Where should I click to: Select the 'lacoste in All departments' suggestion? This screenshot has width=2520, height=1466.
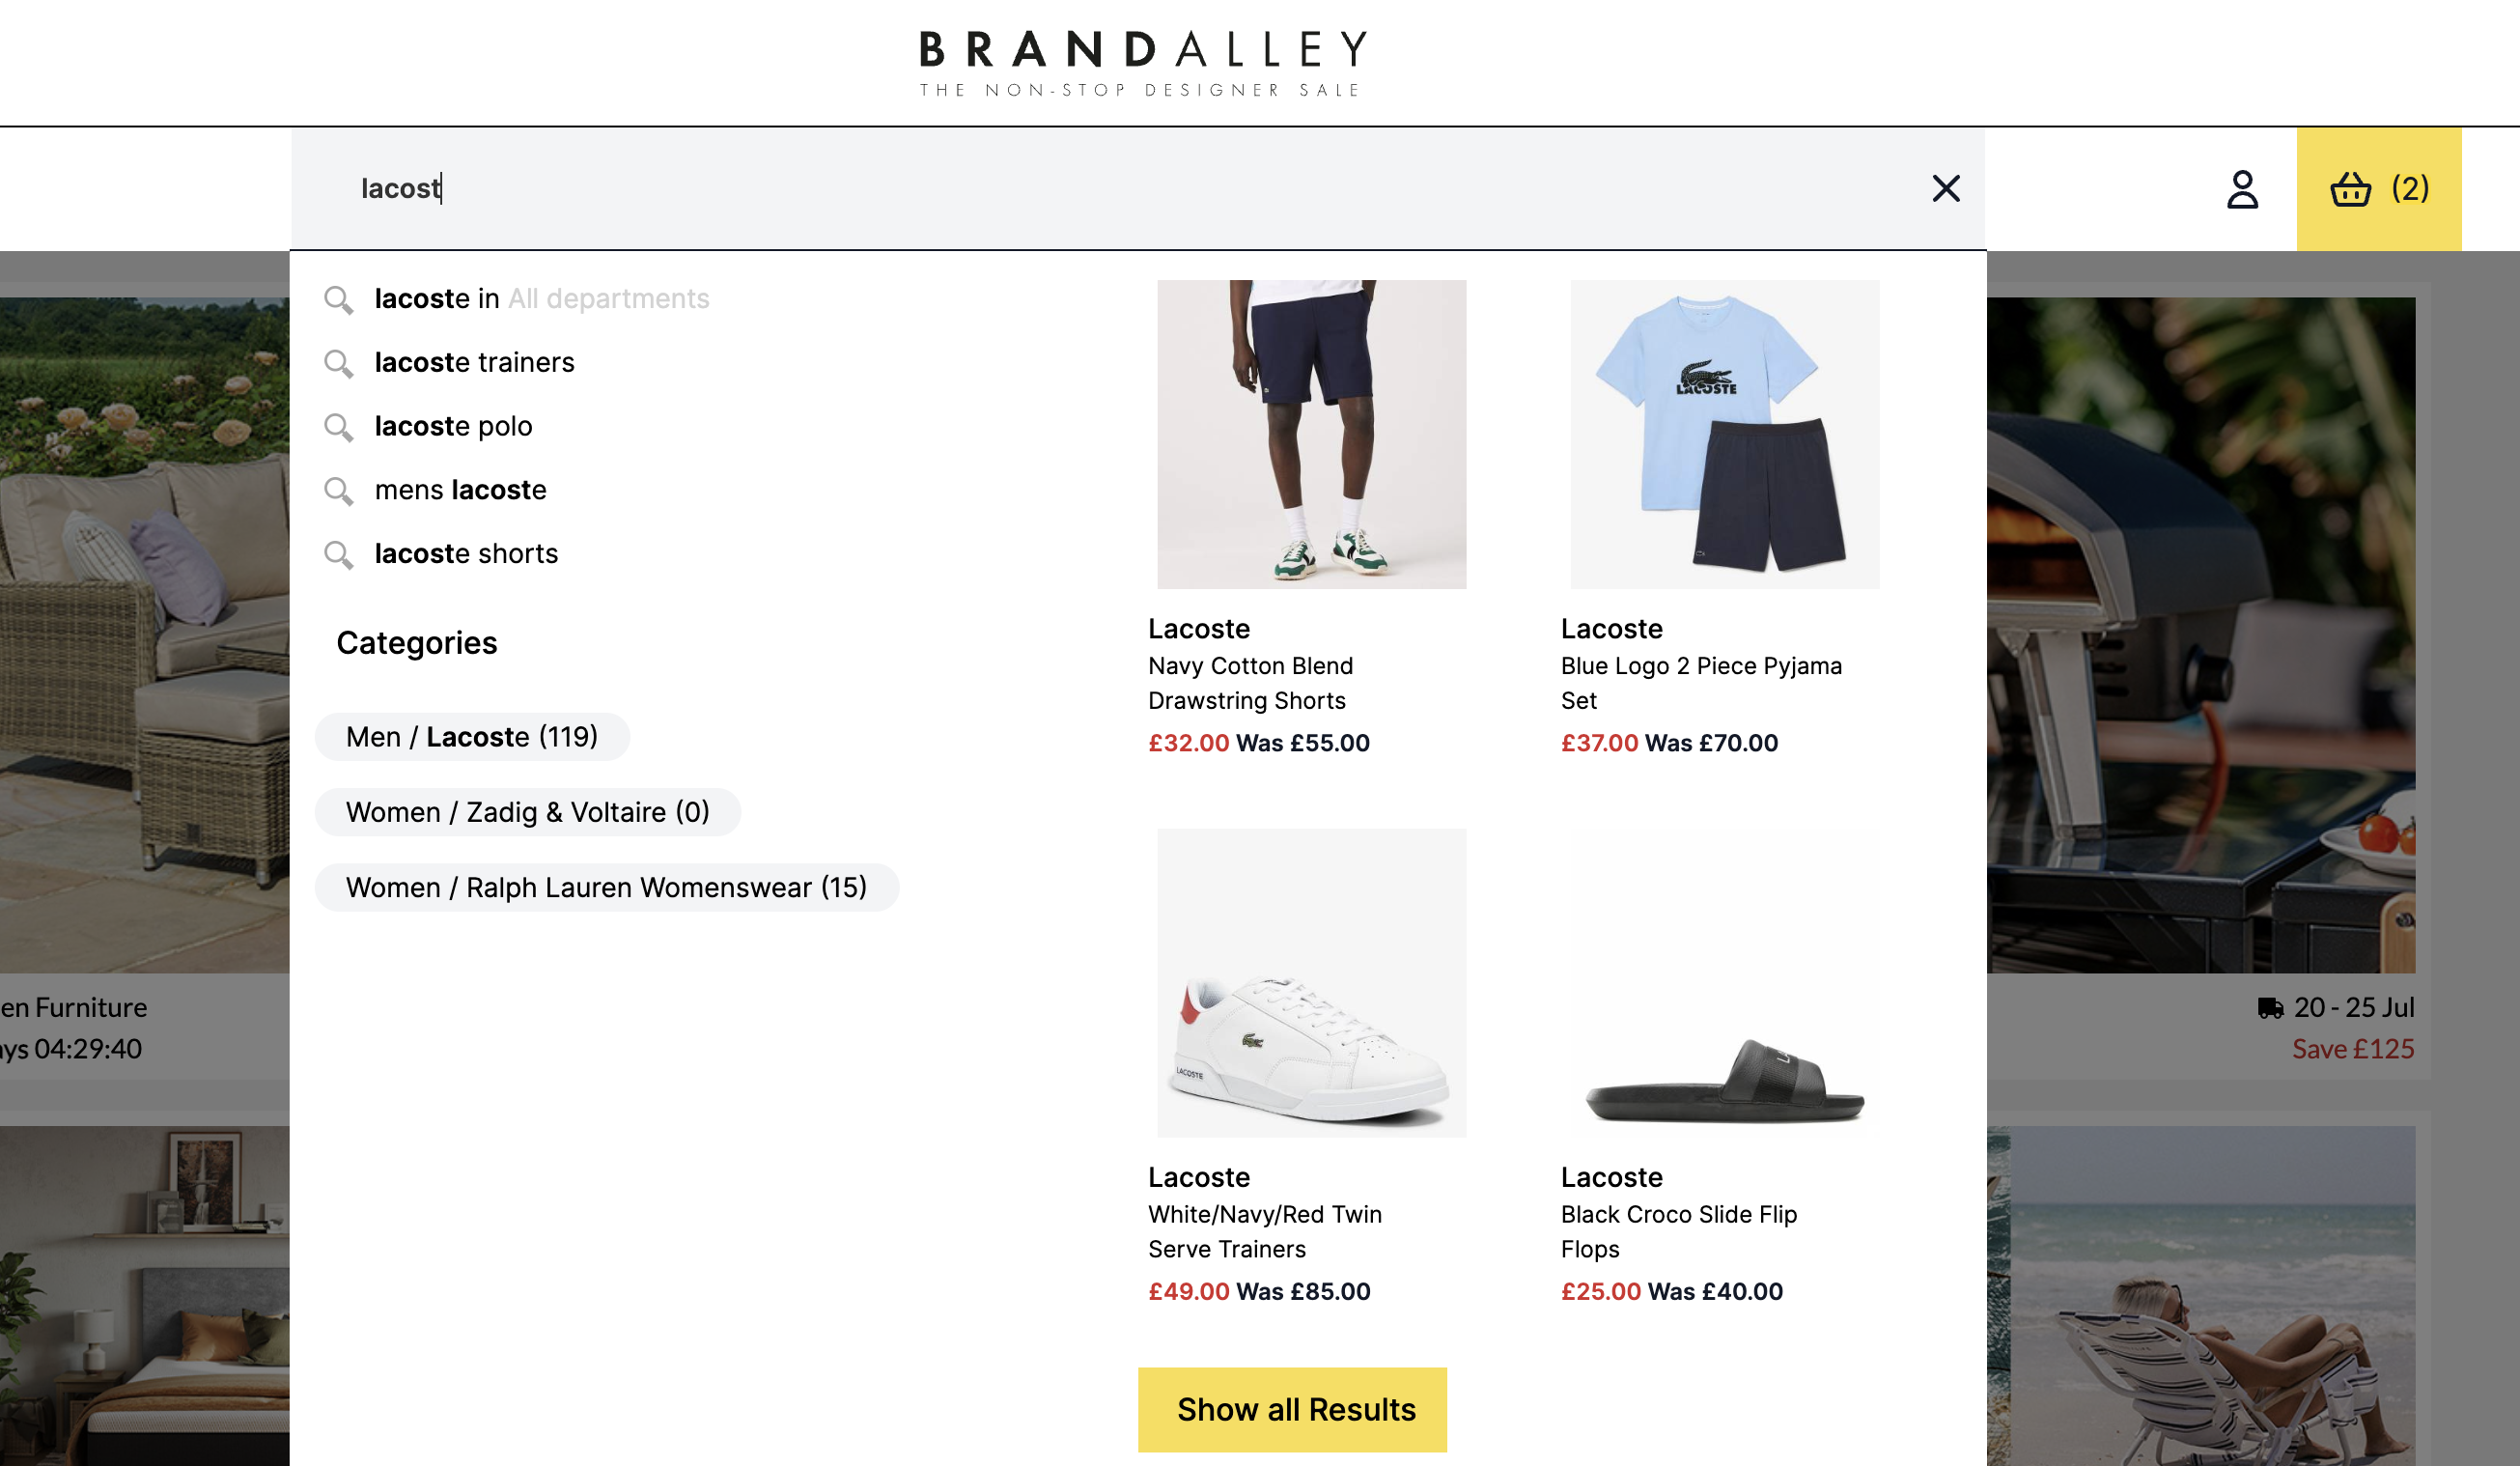coord(541,299)
